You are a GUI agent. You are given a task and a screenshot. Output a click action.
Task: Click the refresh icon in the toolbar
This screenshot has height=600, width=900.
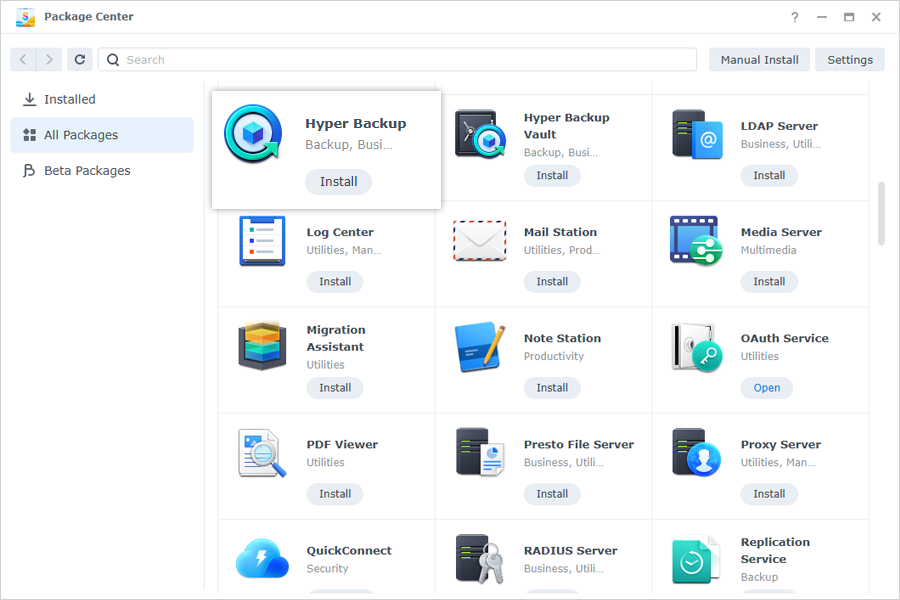point(80,60)
